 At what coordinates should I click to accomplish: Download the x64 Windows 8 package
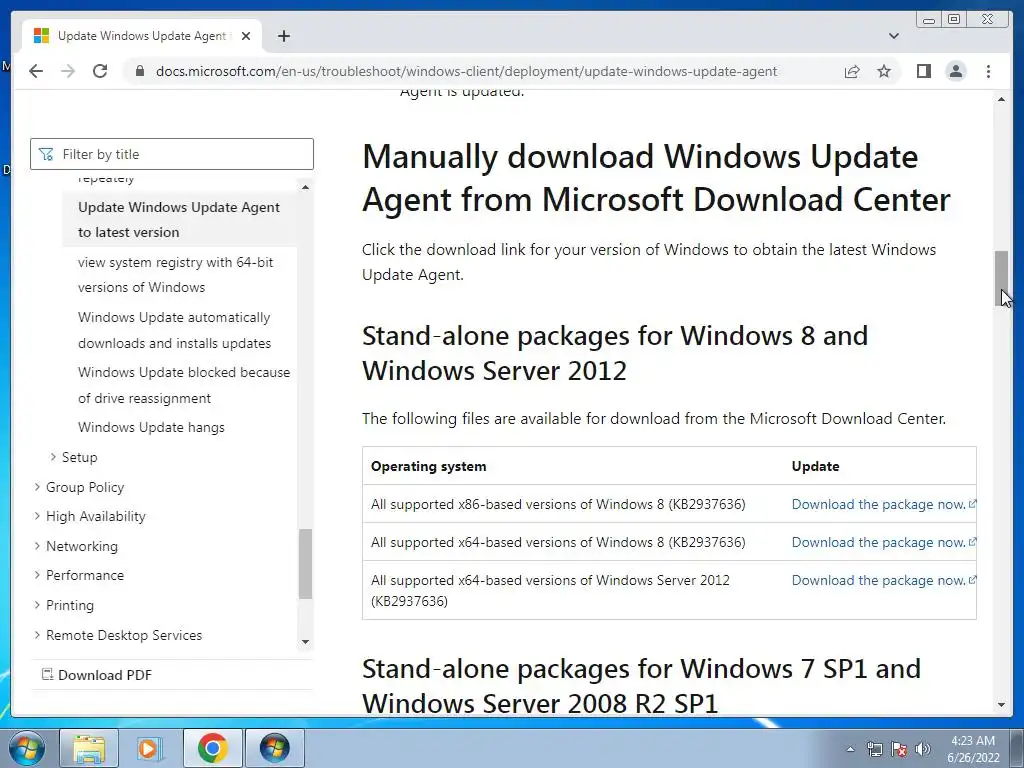[x=884, y=542]
